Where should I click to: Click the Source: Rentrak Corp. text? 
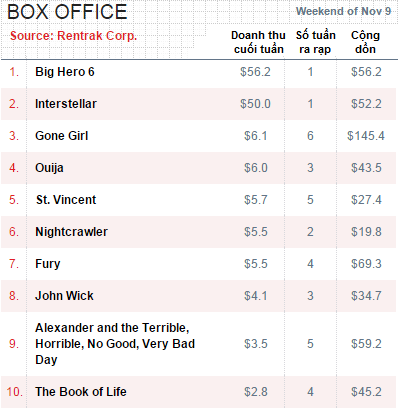click(73, 36)
